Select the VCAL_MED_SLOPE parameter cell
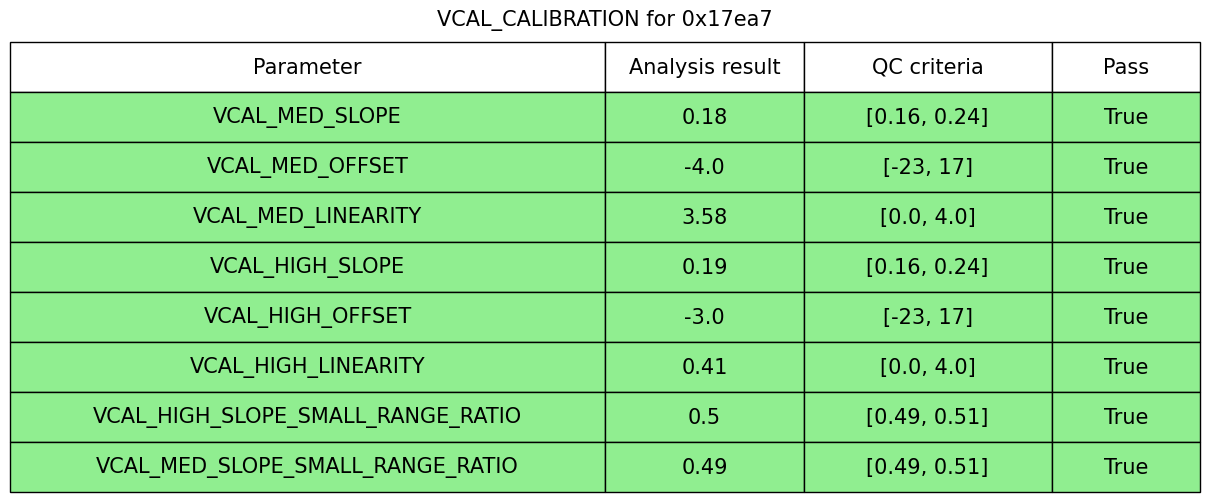 (x=307, y=117)
